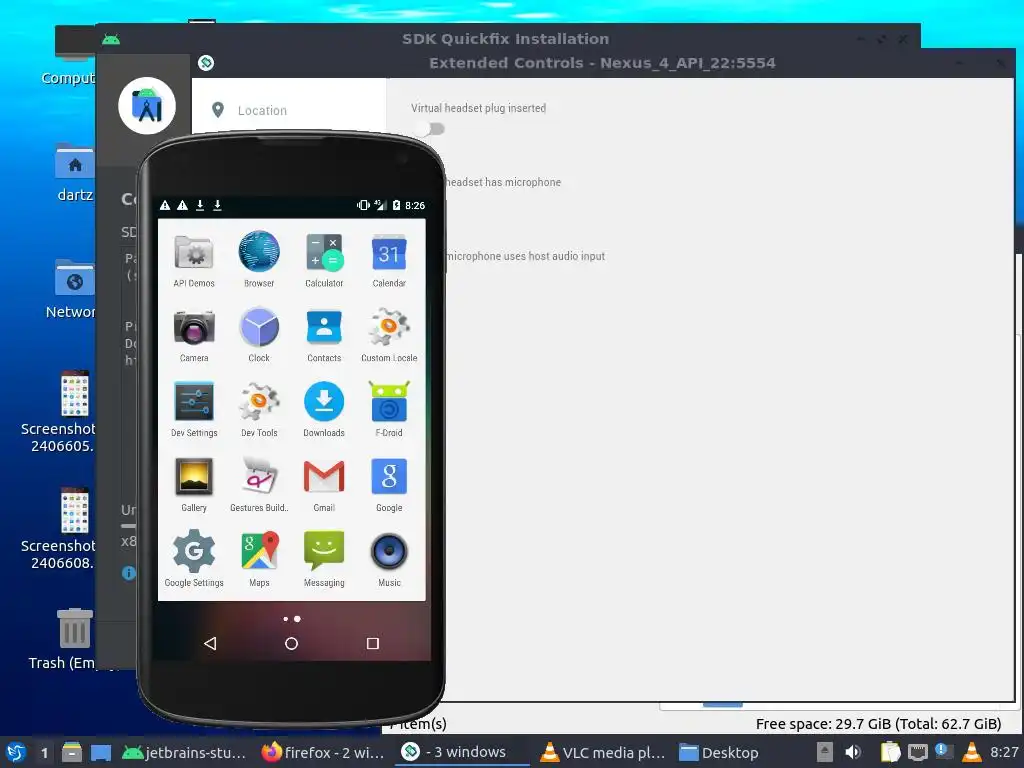
Task: Select workspace 1 in the pager
Action: (x=44, y=753)
